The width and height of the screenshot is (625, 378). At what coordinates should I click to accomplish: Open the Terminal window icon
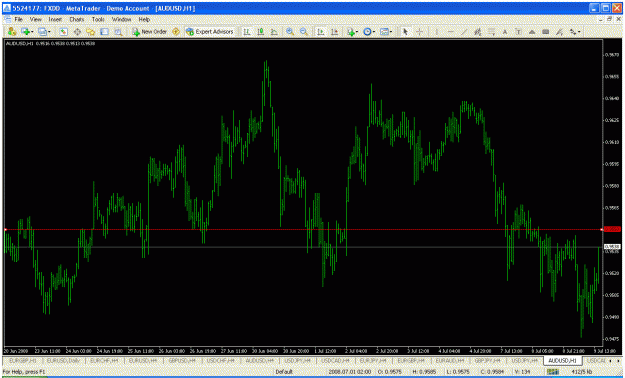click(x=104, y=32)
